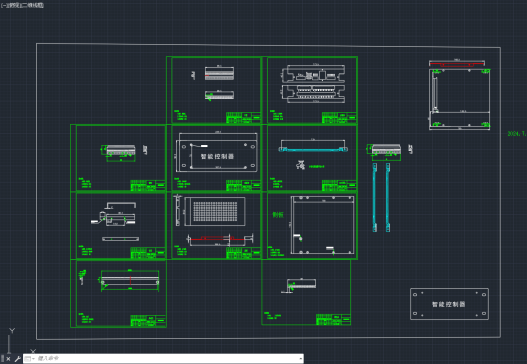
Task: Close the command line window
Action: pyautogui.click(x=8, y=359)
